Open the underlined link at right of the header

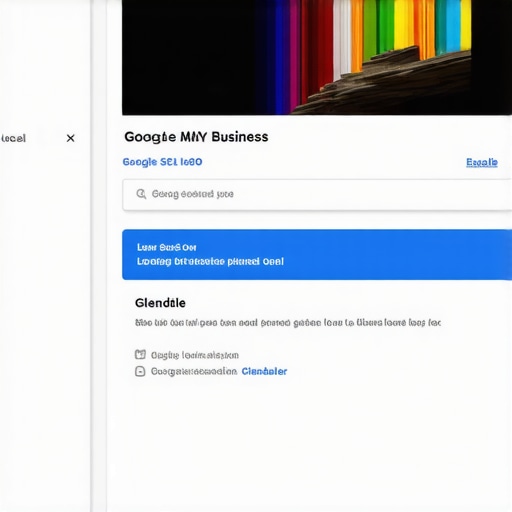[482, 162]
